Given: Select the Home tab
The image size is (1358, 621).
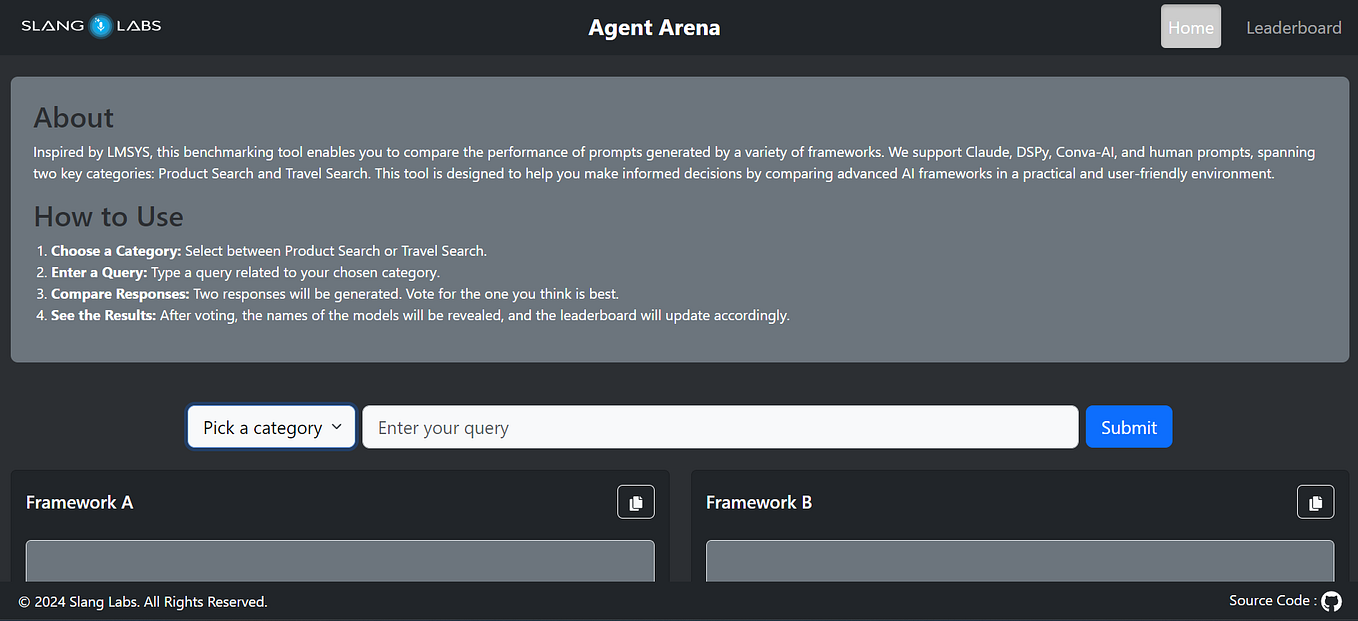Looking at the screenshot, I should coord(1190,26).
